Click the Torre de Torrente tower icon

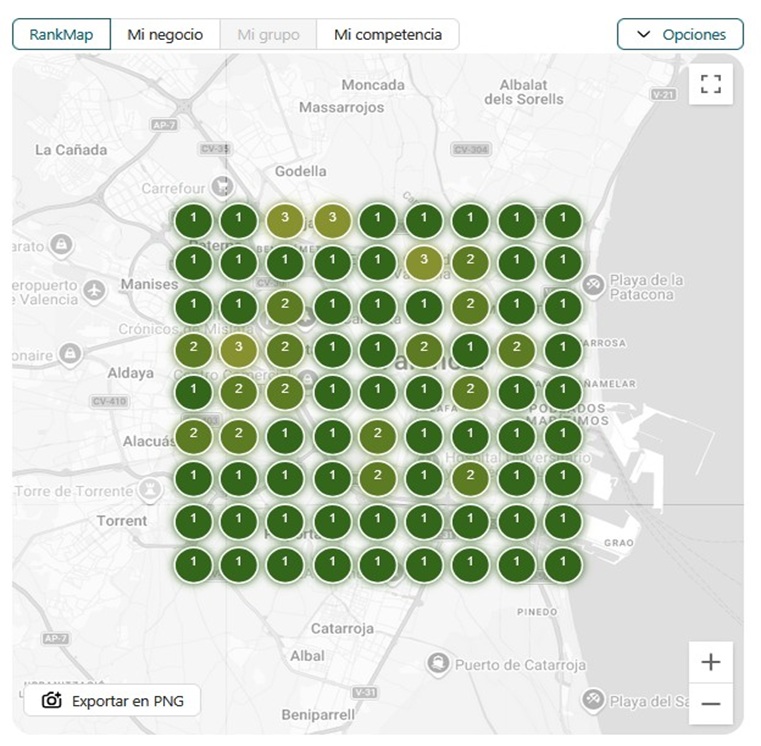(x=149, y=490)
